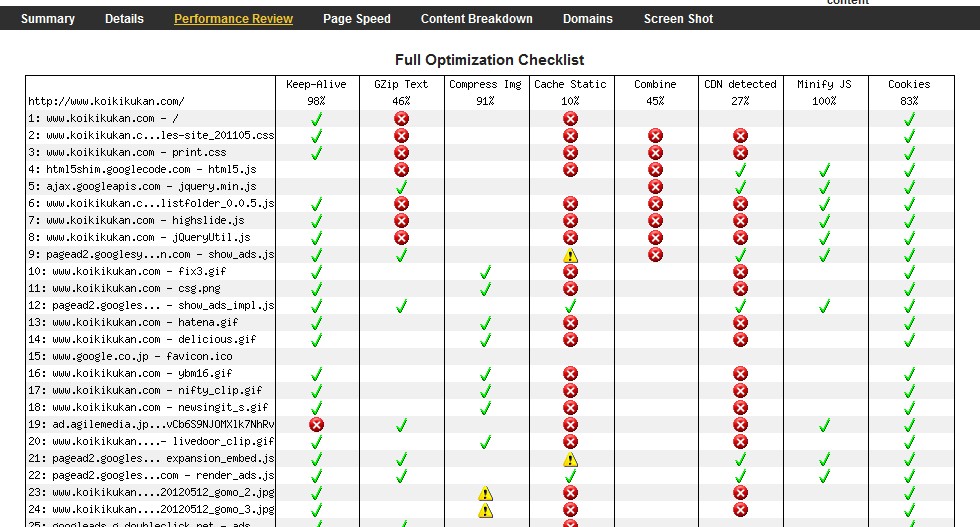Click Compress Img green check for livedoor_clip.gif
Viewport: 980px width, 527px height.
486,442
